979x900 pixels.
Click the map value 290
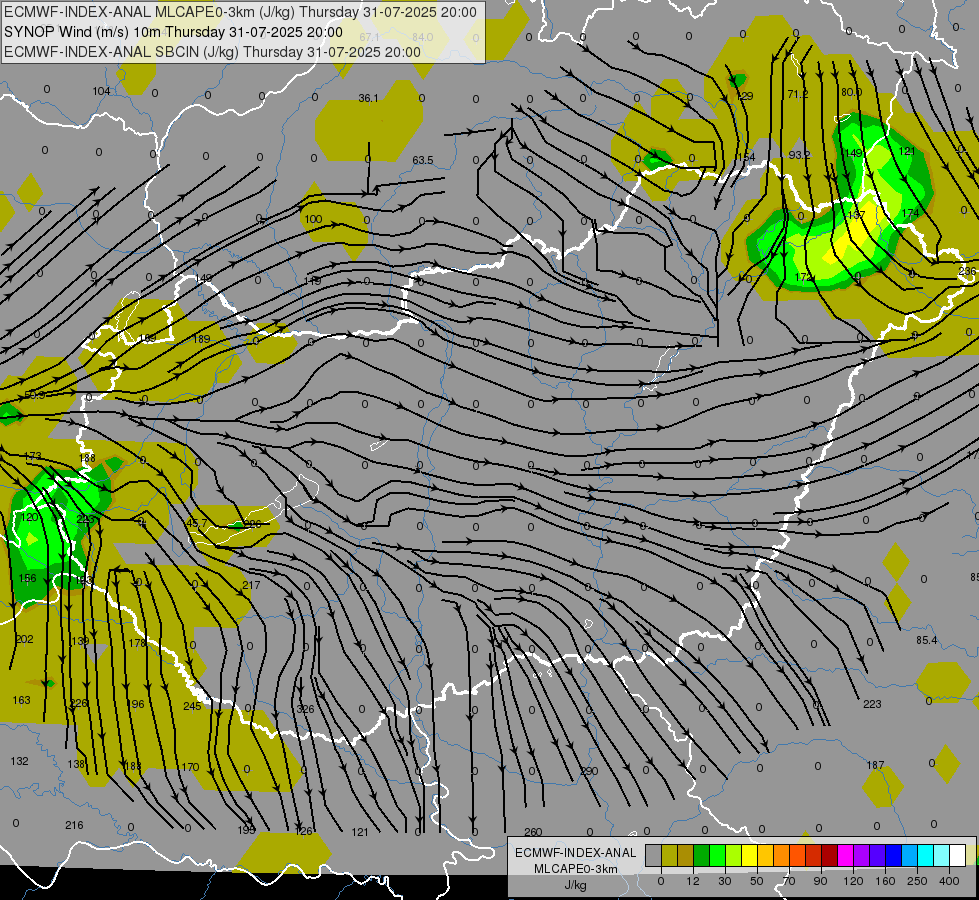(589, 772)
